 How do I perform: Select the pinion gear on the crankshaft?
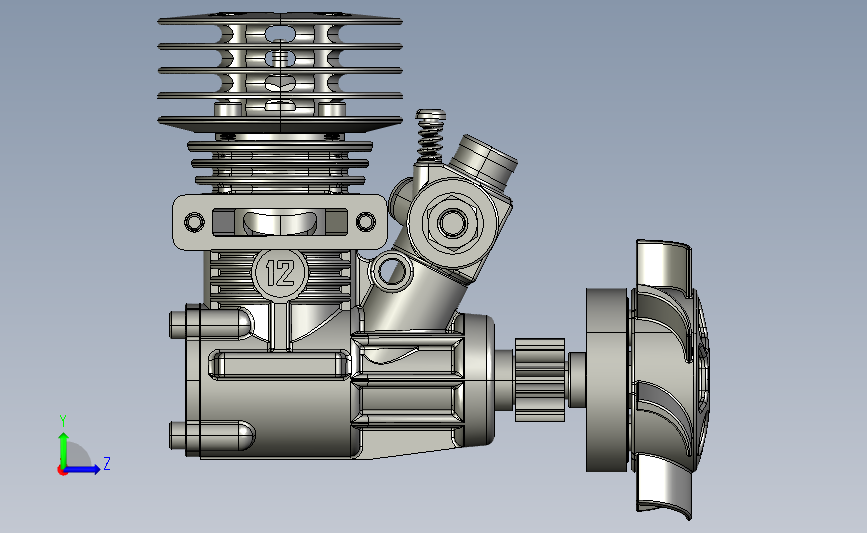540,380
